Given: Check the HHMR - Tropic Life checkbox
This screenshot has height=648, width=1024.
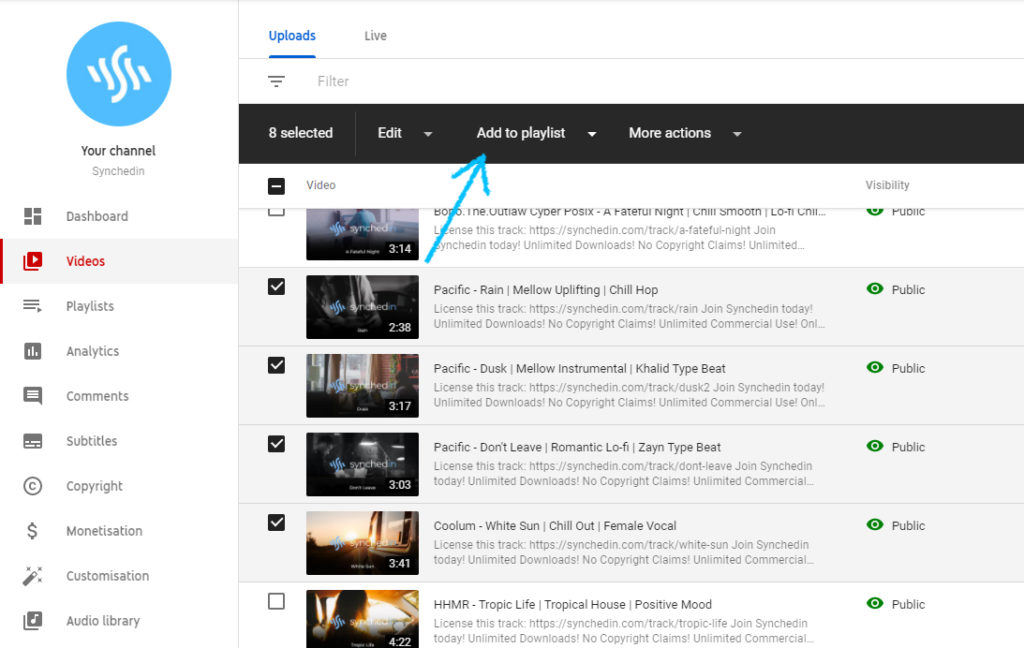Looking at the screenshot, I should coord(276,601).
